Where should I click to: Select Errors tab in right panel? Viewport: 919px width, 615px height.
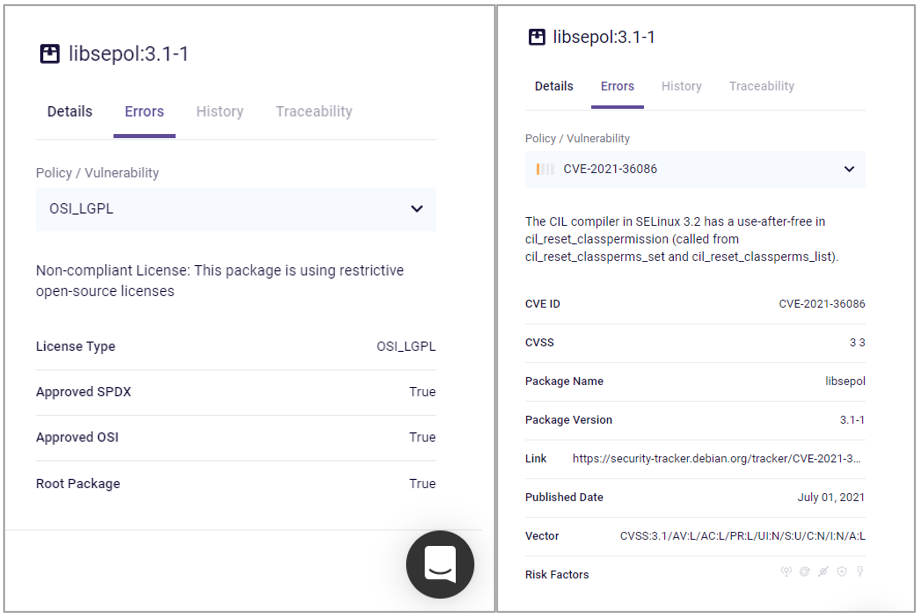(617, 86)
